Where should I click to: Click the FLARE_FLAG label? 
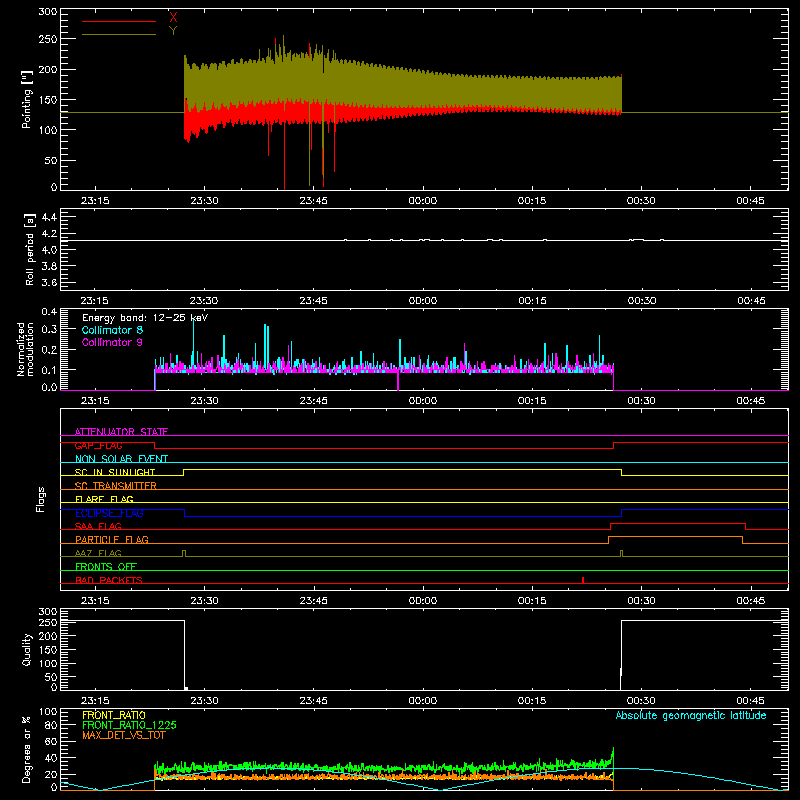click(x=104, y=499)
